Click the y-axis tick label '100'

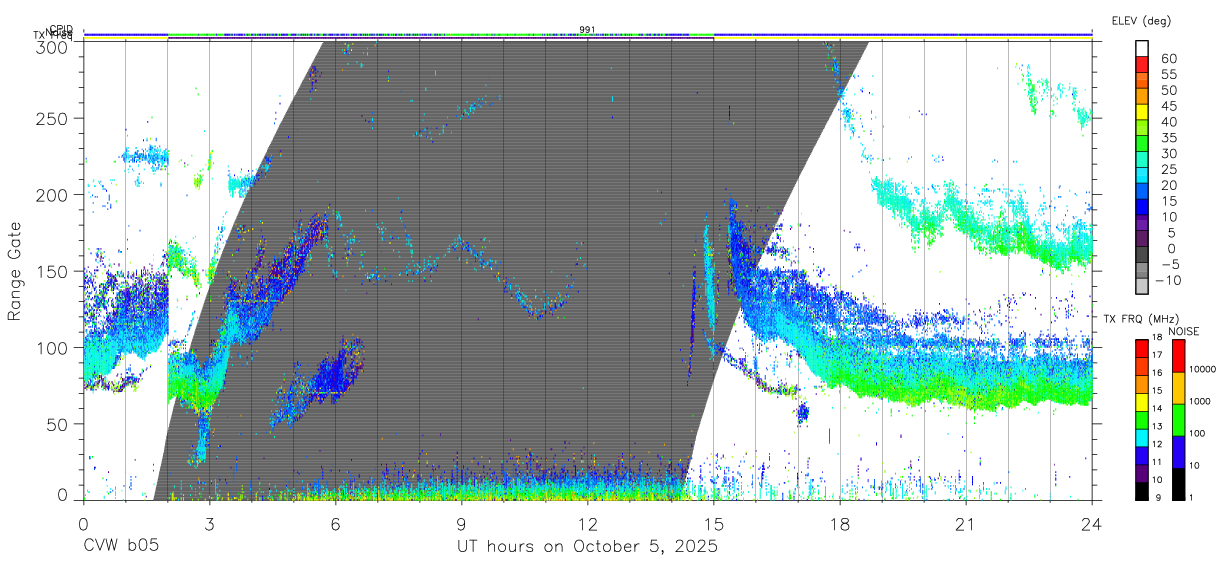(x=52, y=347)
